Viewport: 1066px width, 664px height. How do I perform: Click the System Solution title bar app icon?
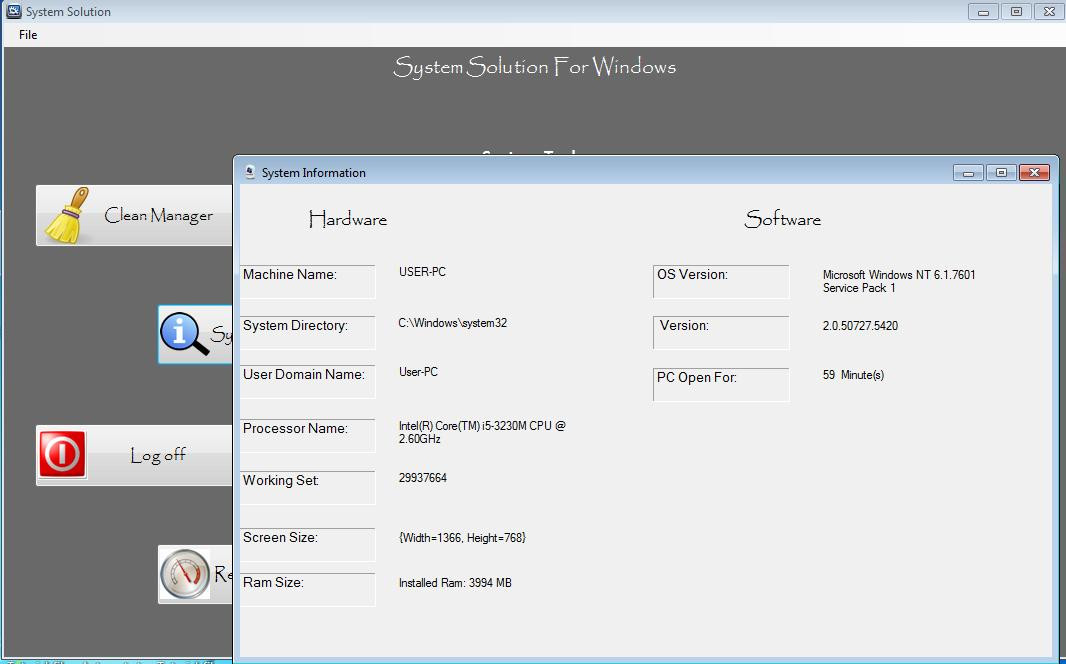pos(14,11)
